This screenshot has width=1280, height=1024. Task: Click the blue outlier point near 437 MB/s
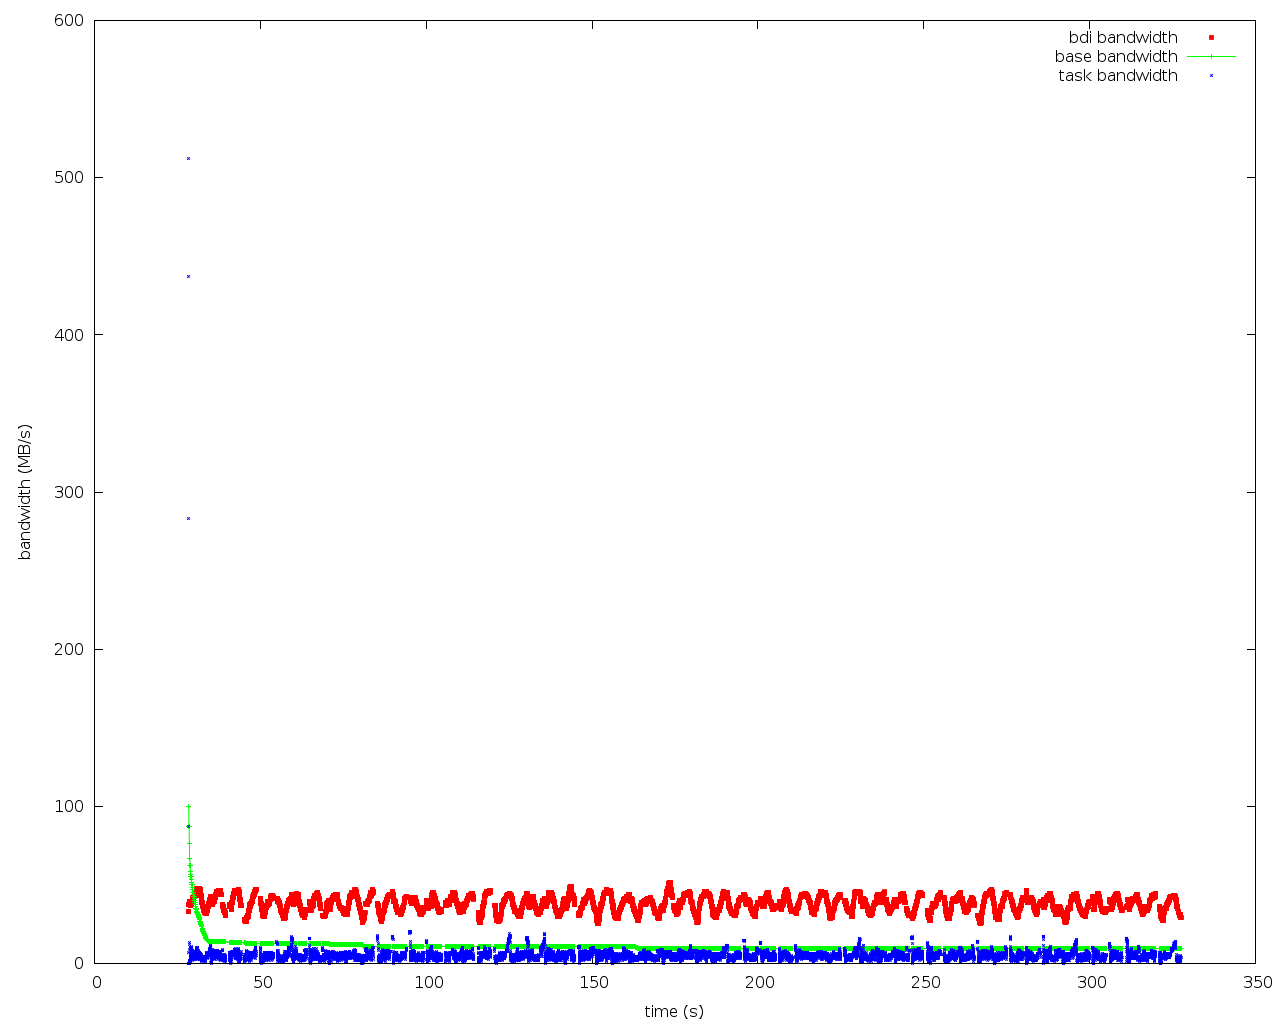[x=188, y=276]
